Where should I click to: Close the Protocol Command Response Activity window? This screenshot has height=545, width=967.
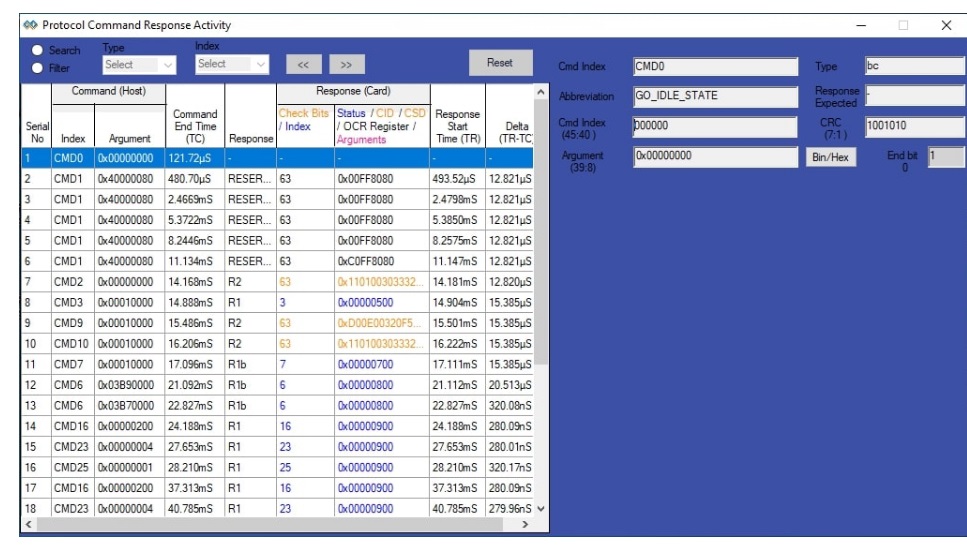point(946,25)
